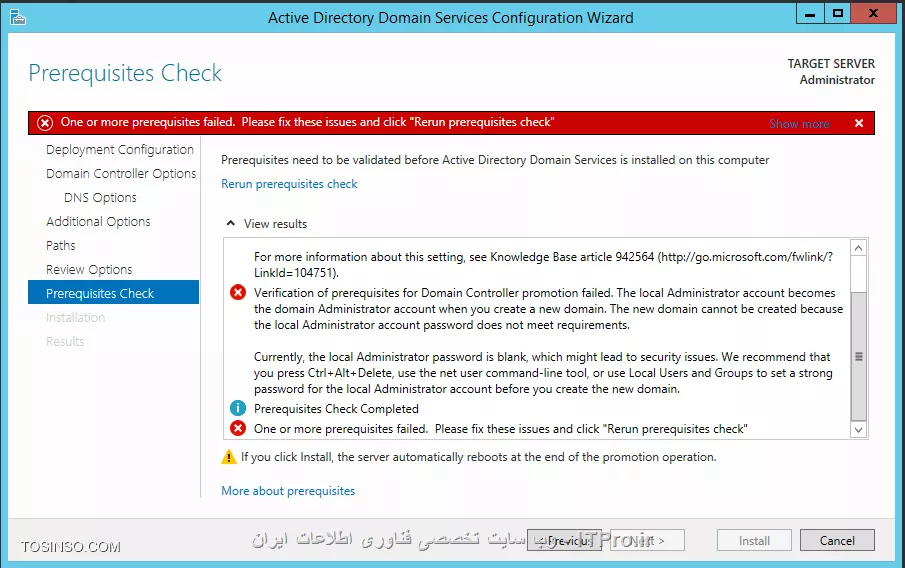Click error icon beside bottom prerequisites failed result
The image size is (905, 568).
pos(238,428)
